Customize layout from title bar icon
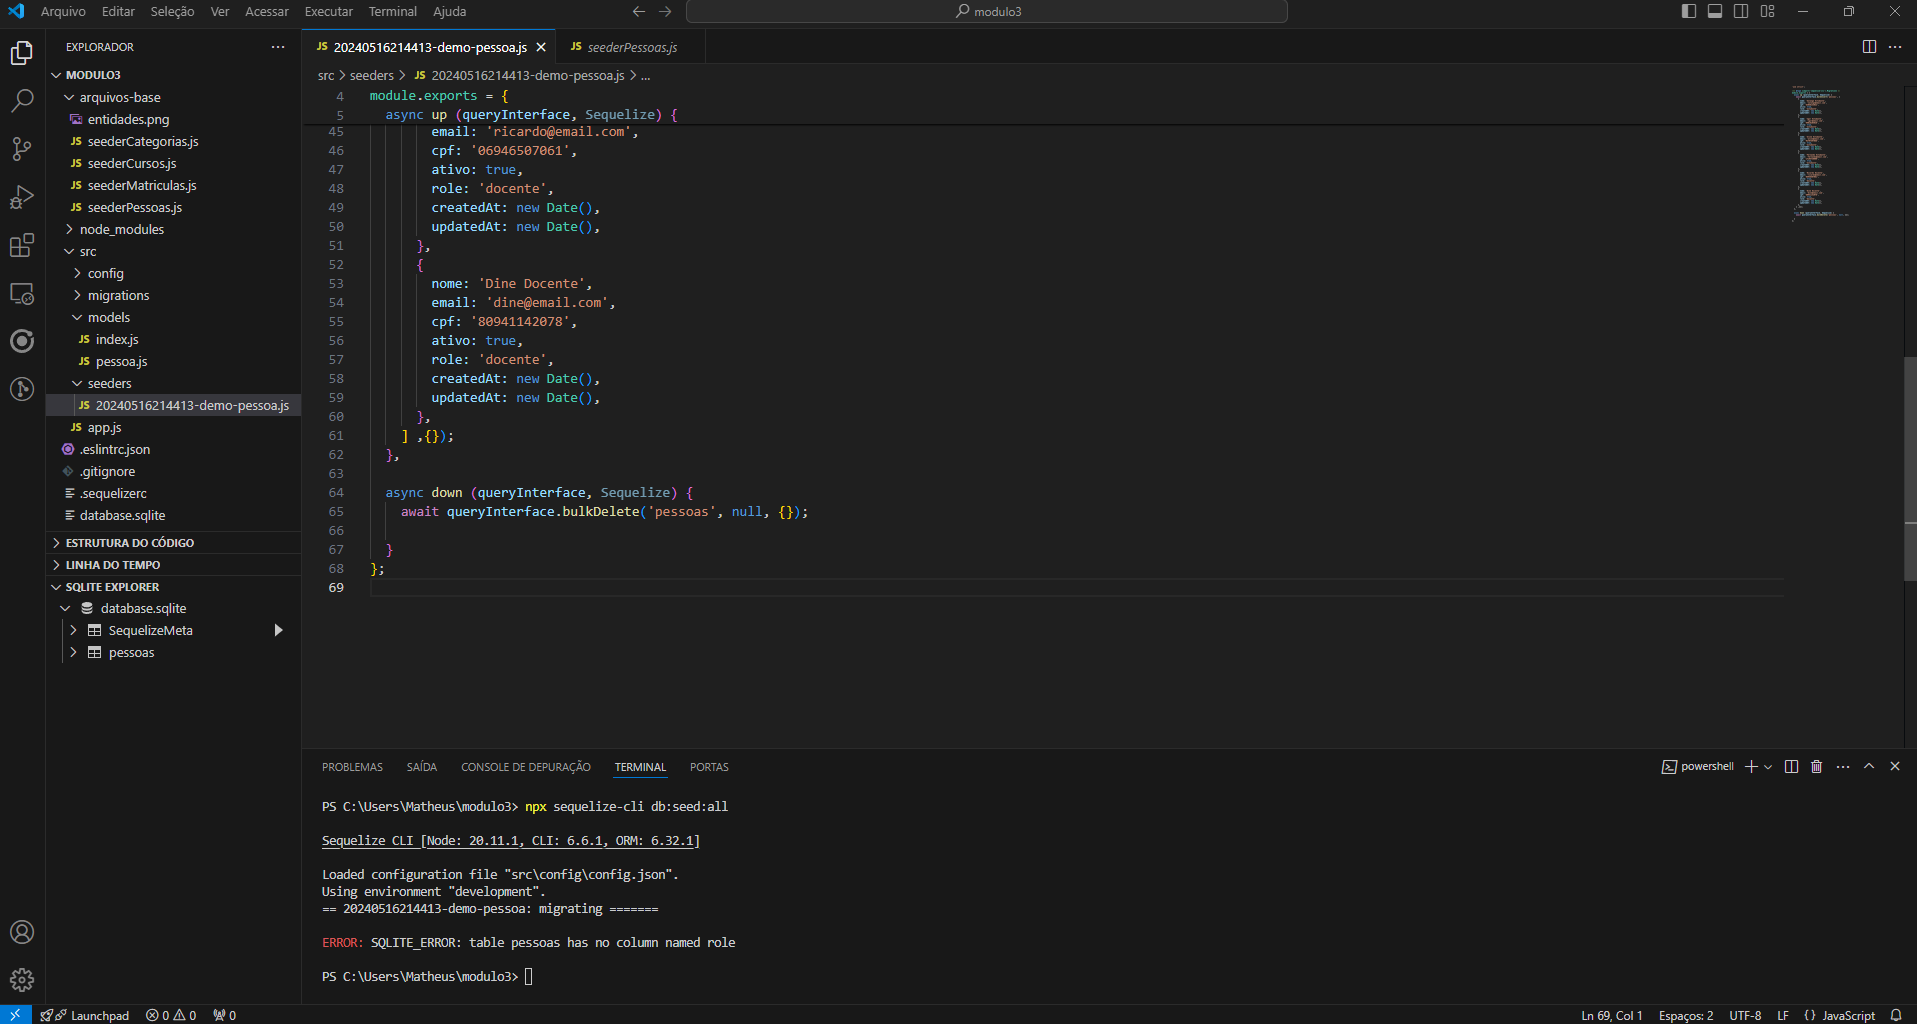Image resolution: width=1917 pixels, height=1024 pixels. 1767,11
